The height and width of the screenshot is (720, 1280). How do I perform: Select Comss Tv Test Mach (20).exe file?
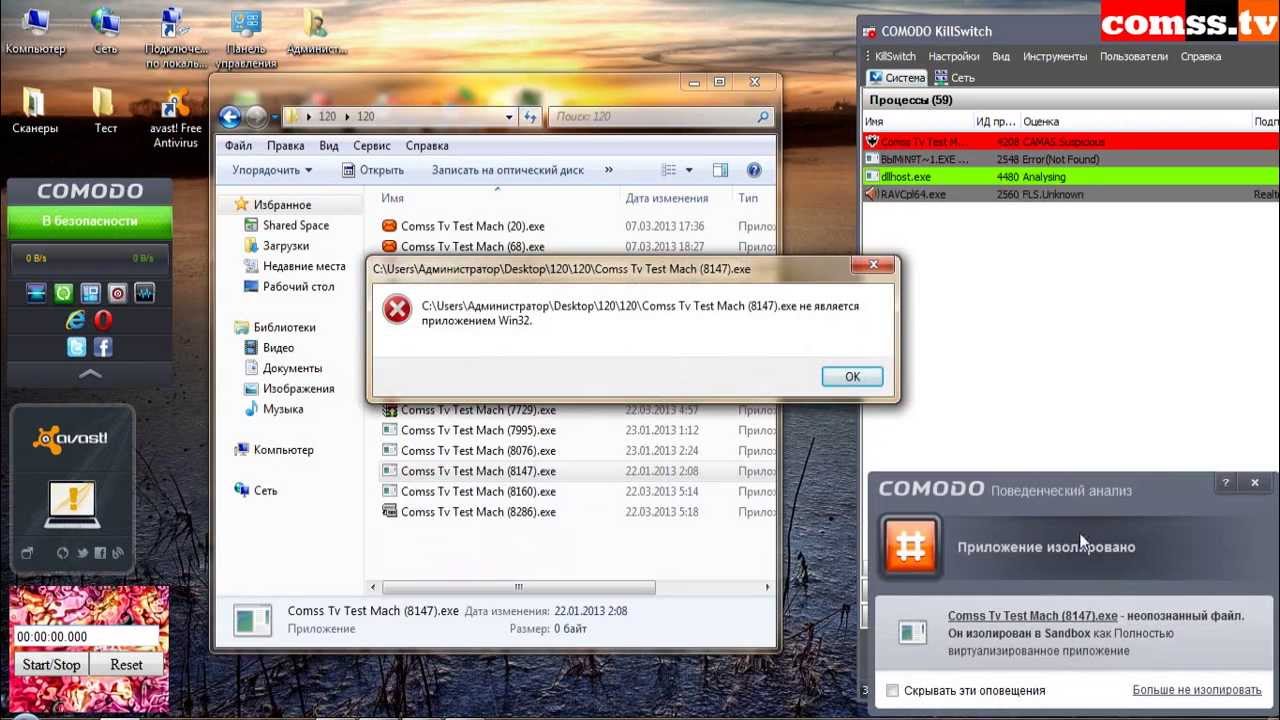tap(463, 226)
